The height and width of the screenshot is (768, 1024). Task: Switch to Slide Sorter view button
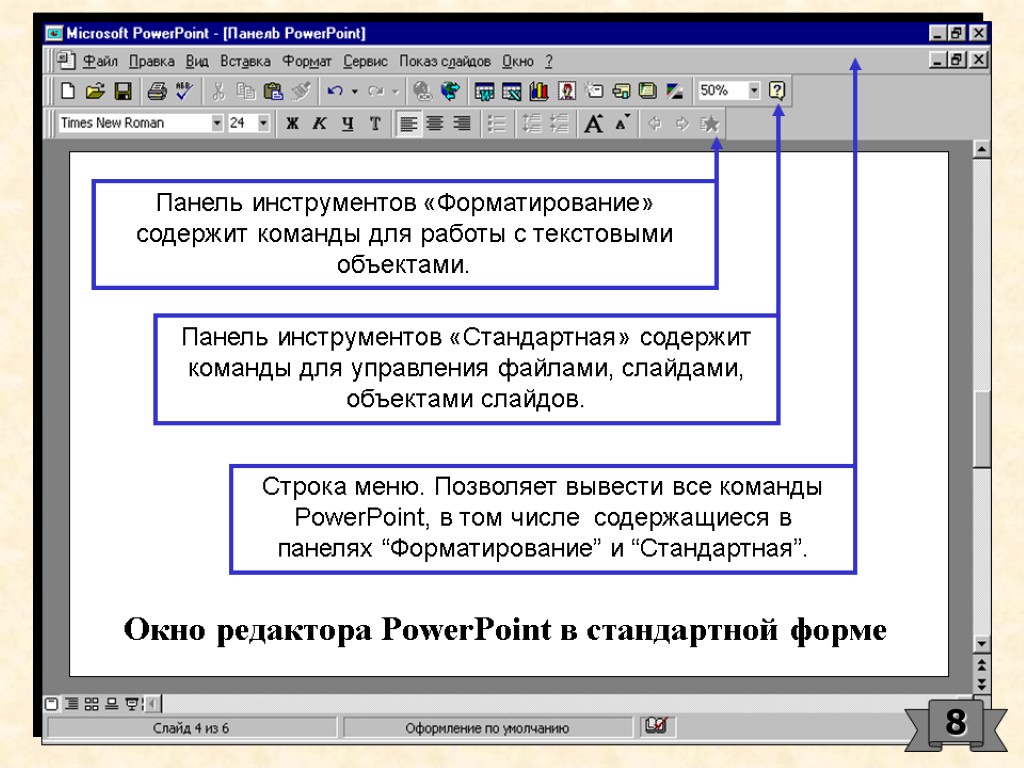coord(91,703)
